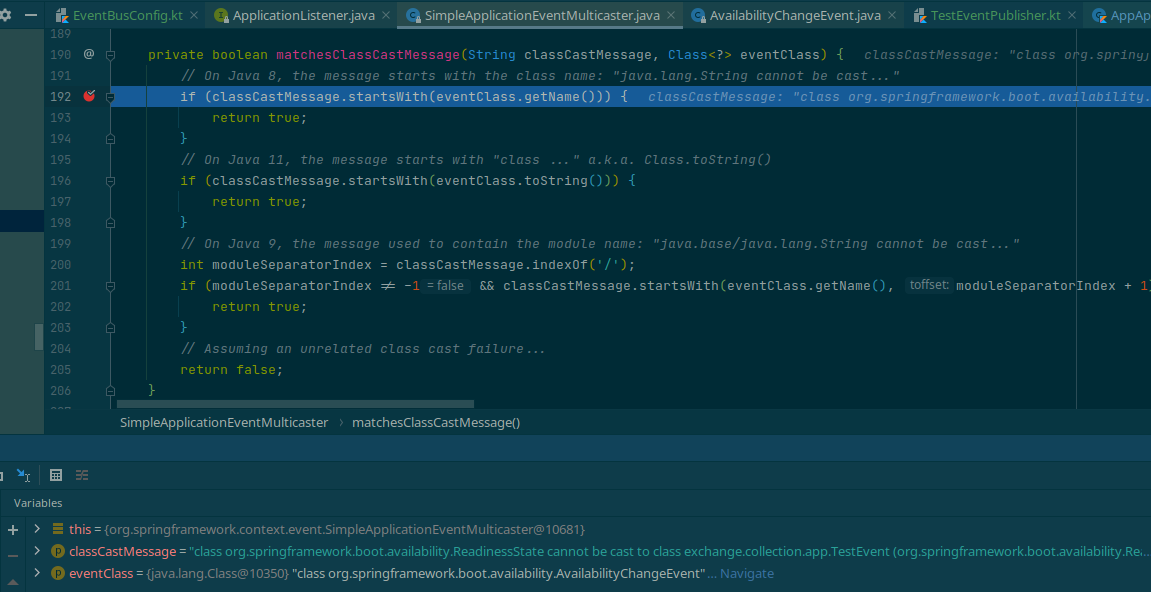The width and height of the screenshot is (1151, 592).
Task: Click the Kotlin icon on the TestEventPublisher.kt tab
Action: tap(919, 15)
